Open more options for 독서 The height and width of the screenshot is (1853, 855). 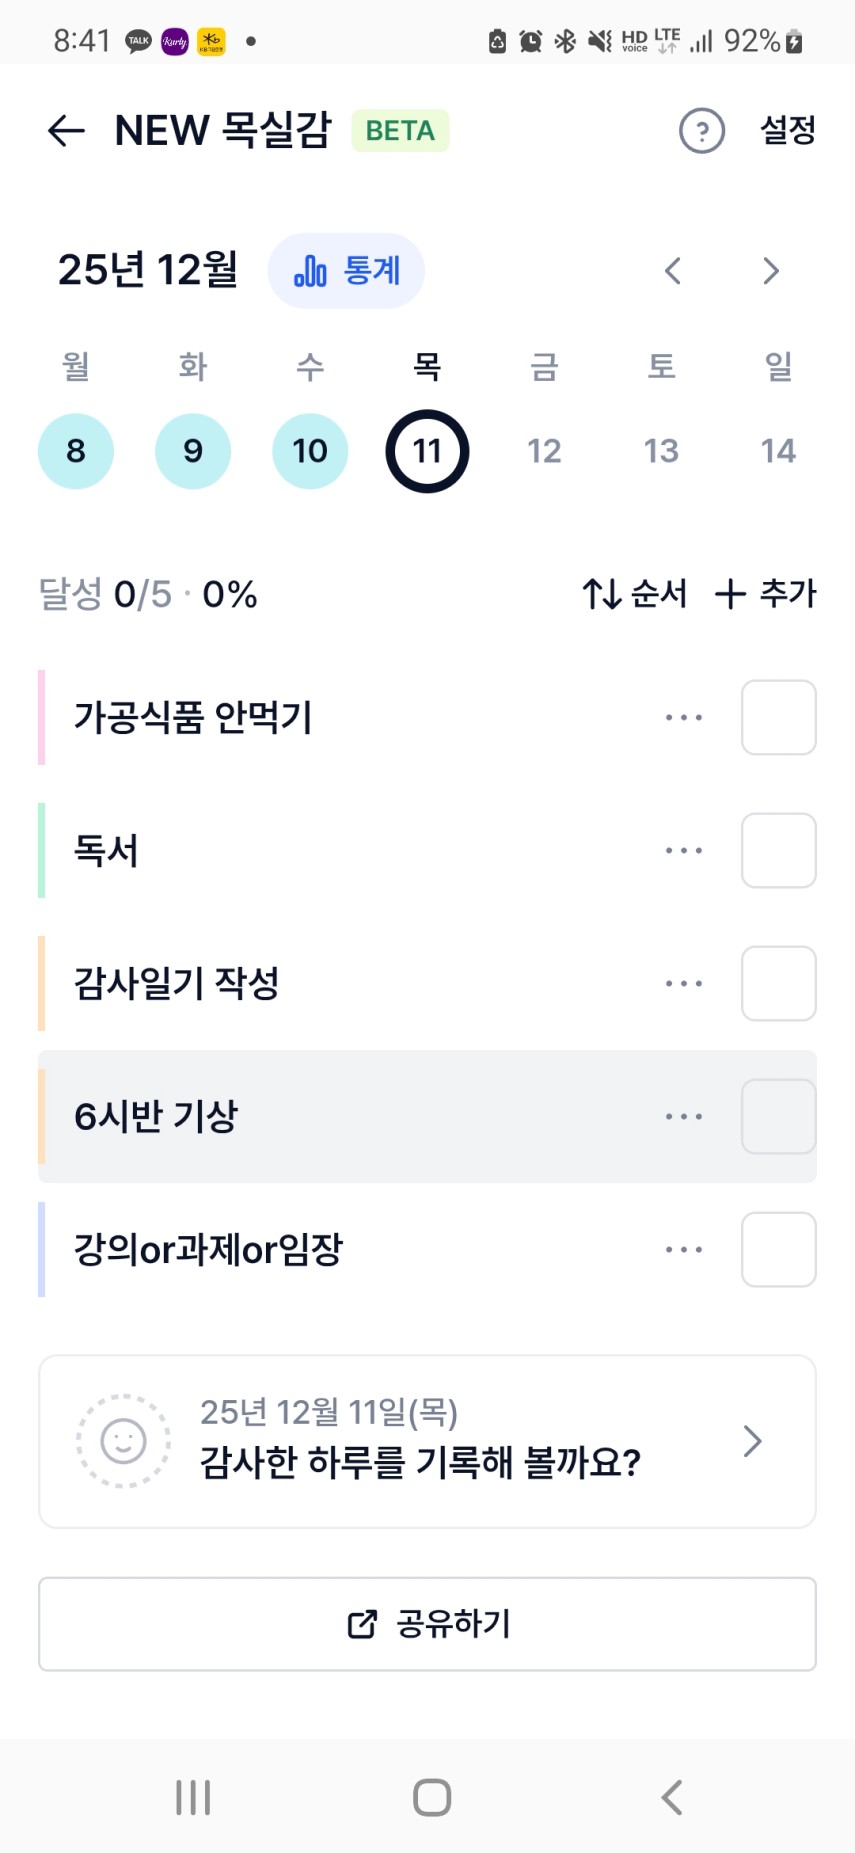tap(684, 851)
